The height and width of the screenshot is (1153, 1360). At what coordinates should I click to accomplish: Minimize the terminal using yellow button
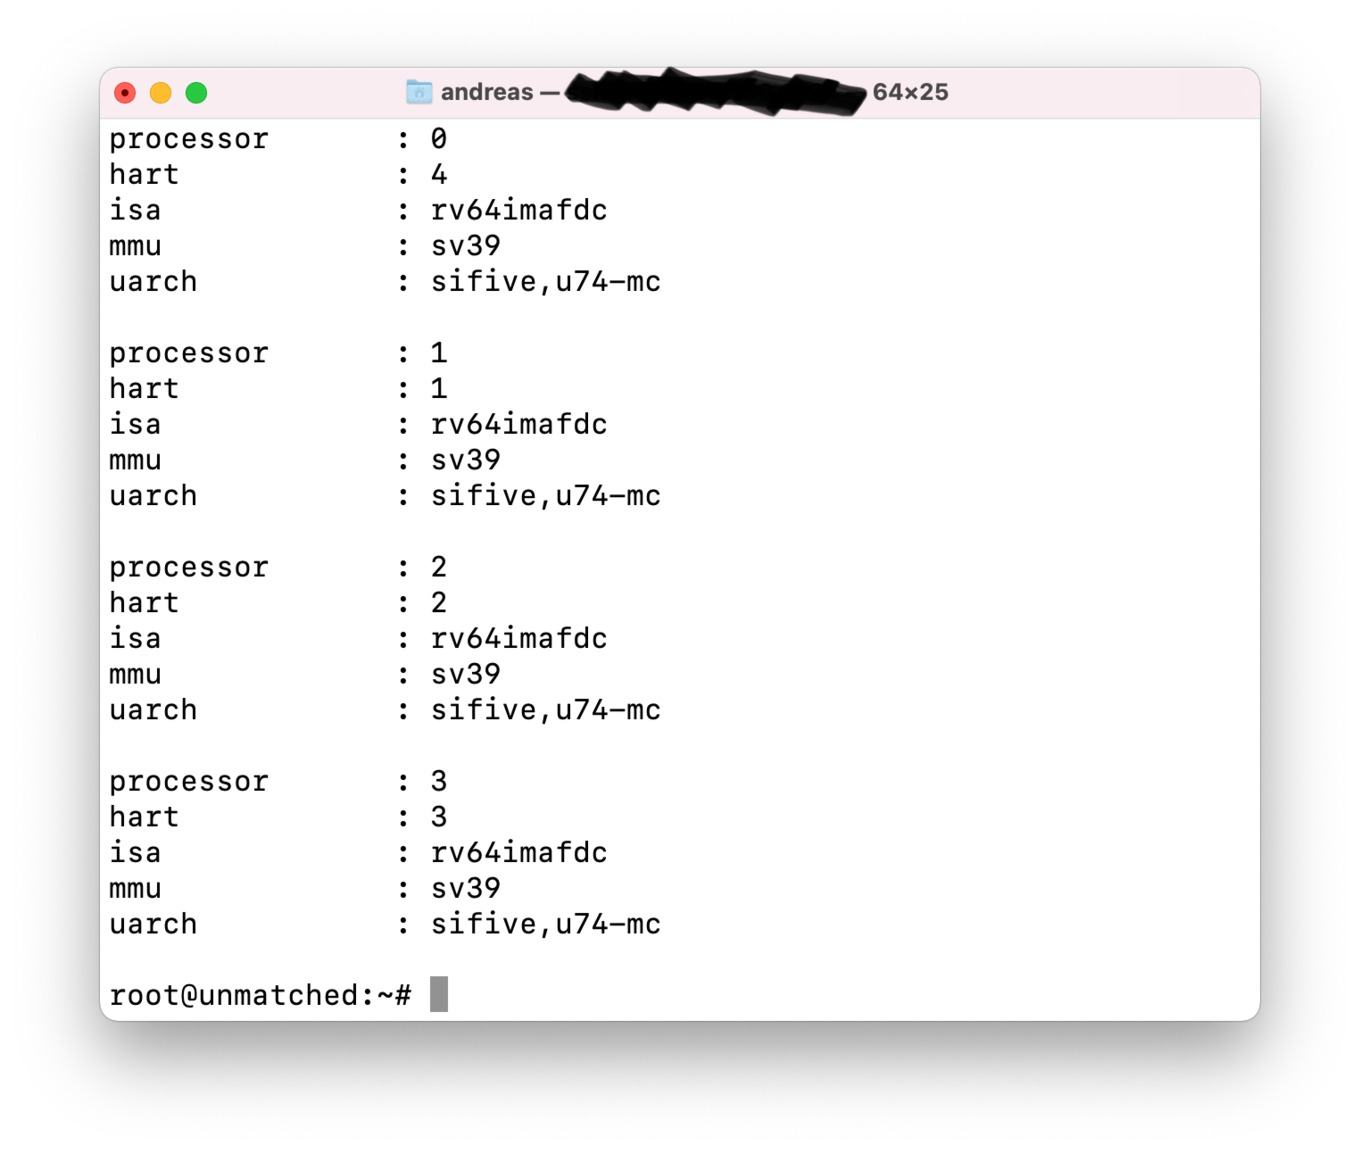tap(160, 93)
